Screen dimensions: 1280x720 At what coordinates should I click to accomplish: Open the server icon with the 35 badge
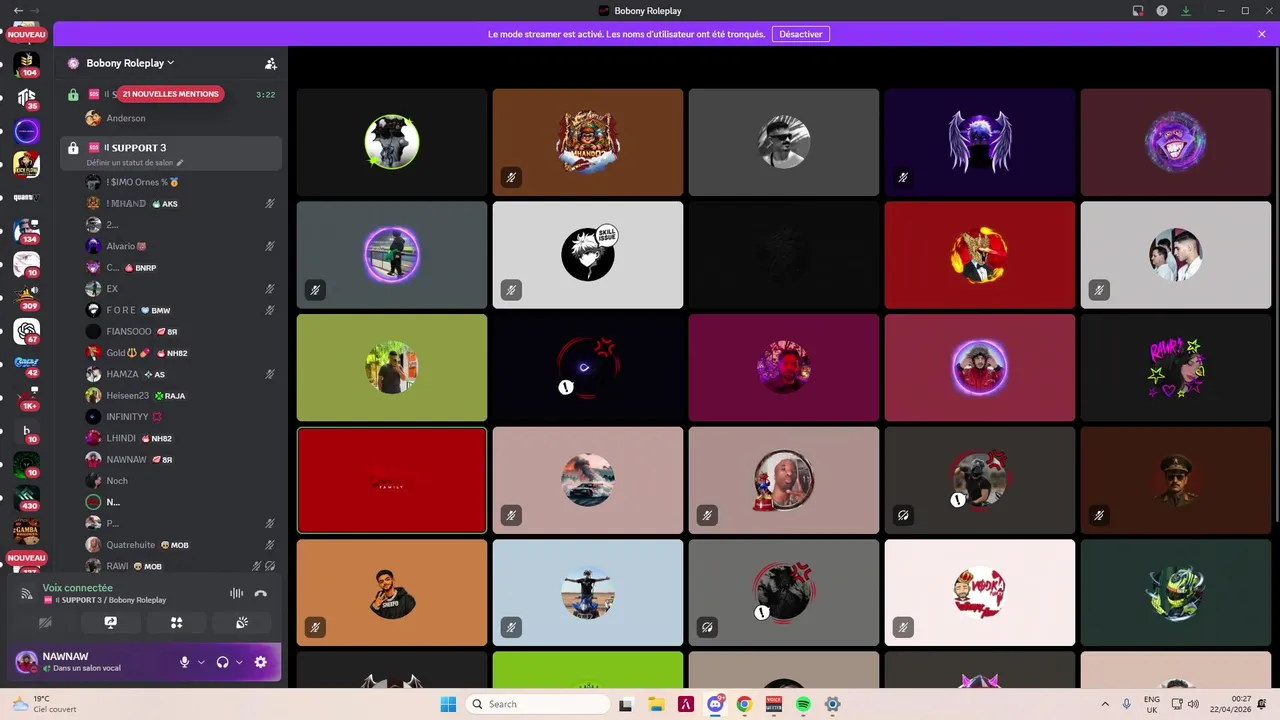(x=27, y=97)
